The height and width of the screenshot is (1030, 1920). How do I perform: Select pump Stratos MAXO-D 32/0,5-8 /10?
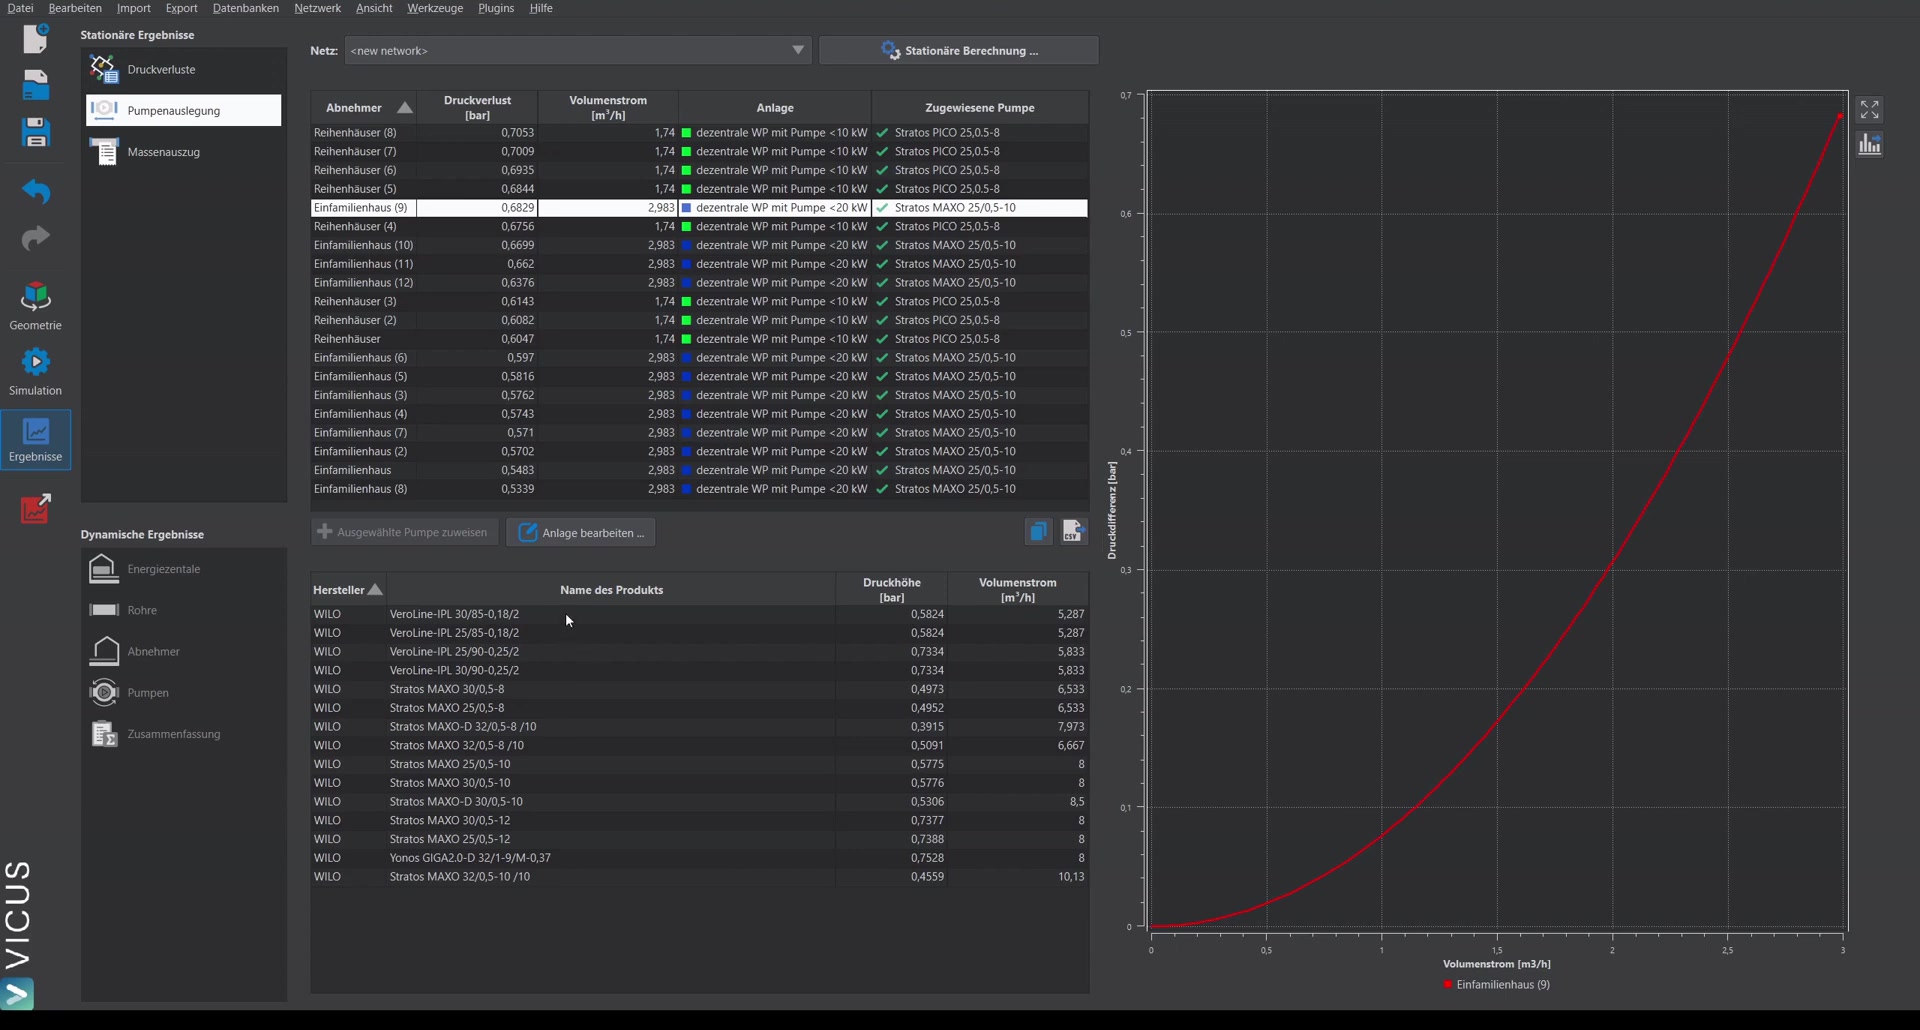699,727
